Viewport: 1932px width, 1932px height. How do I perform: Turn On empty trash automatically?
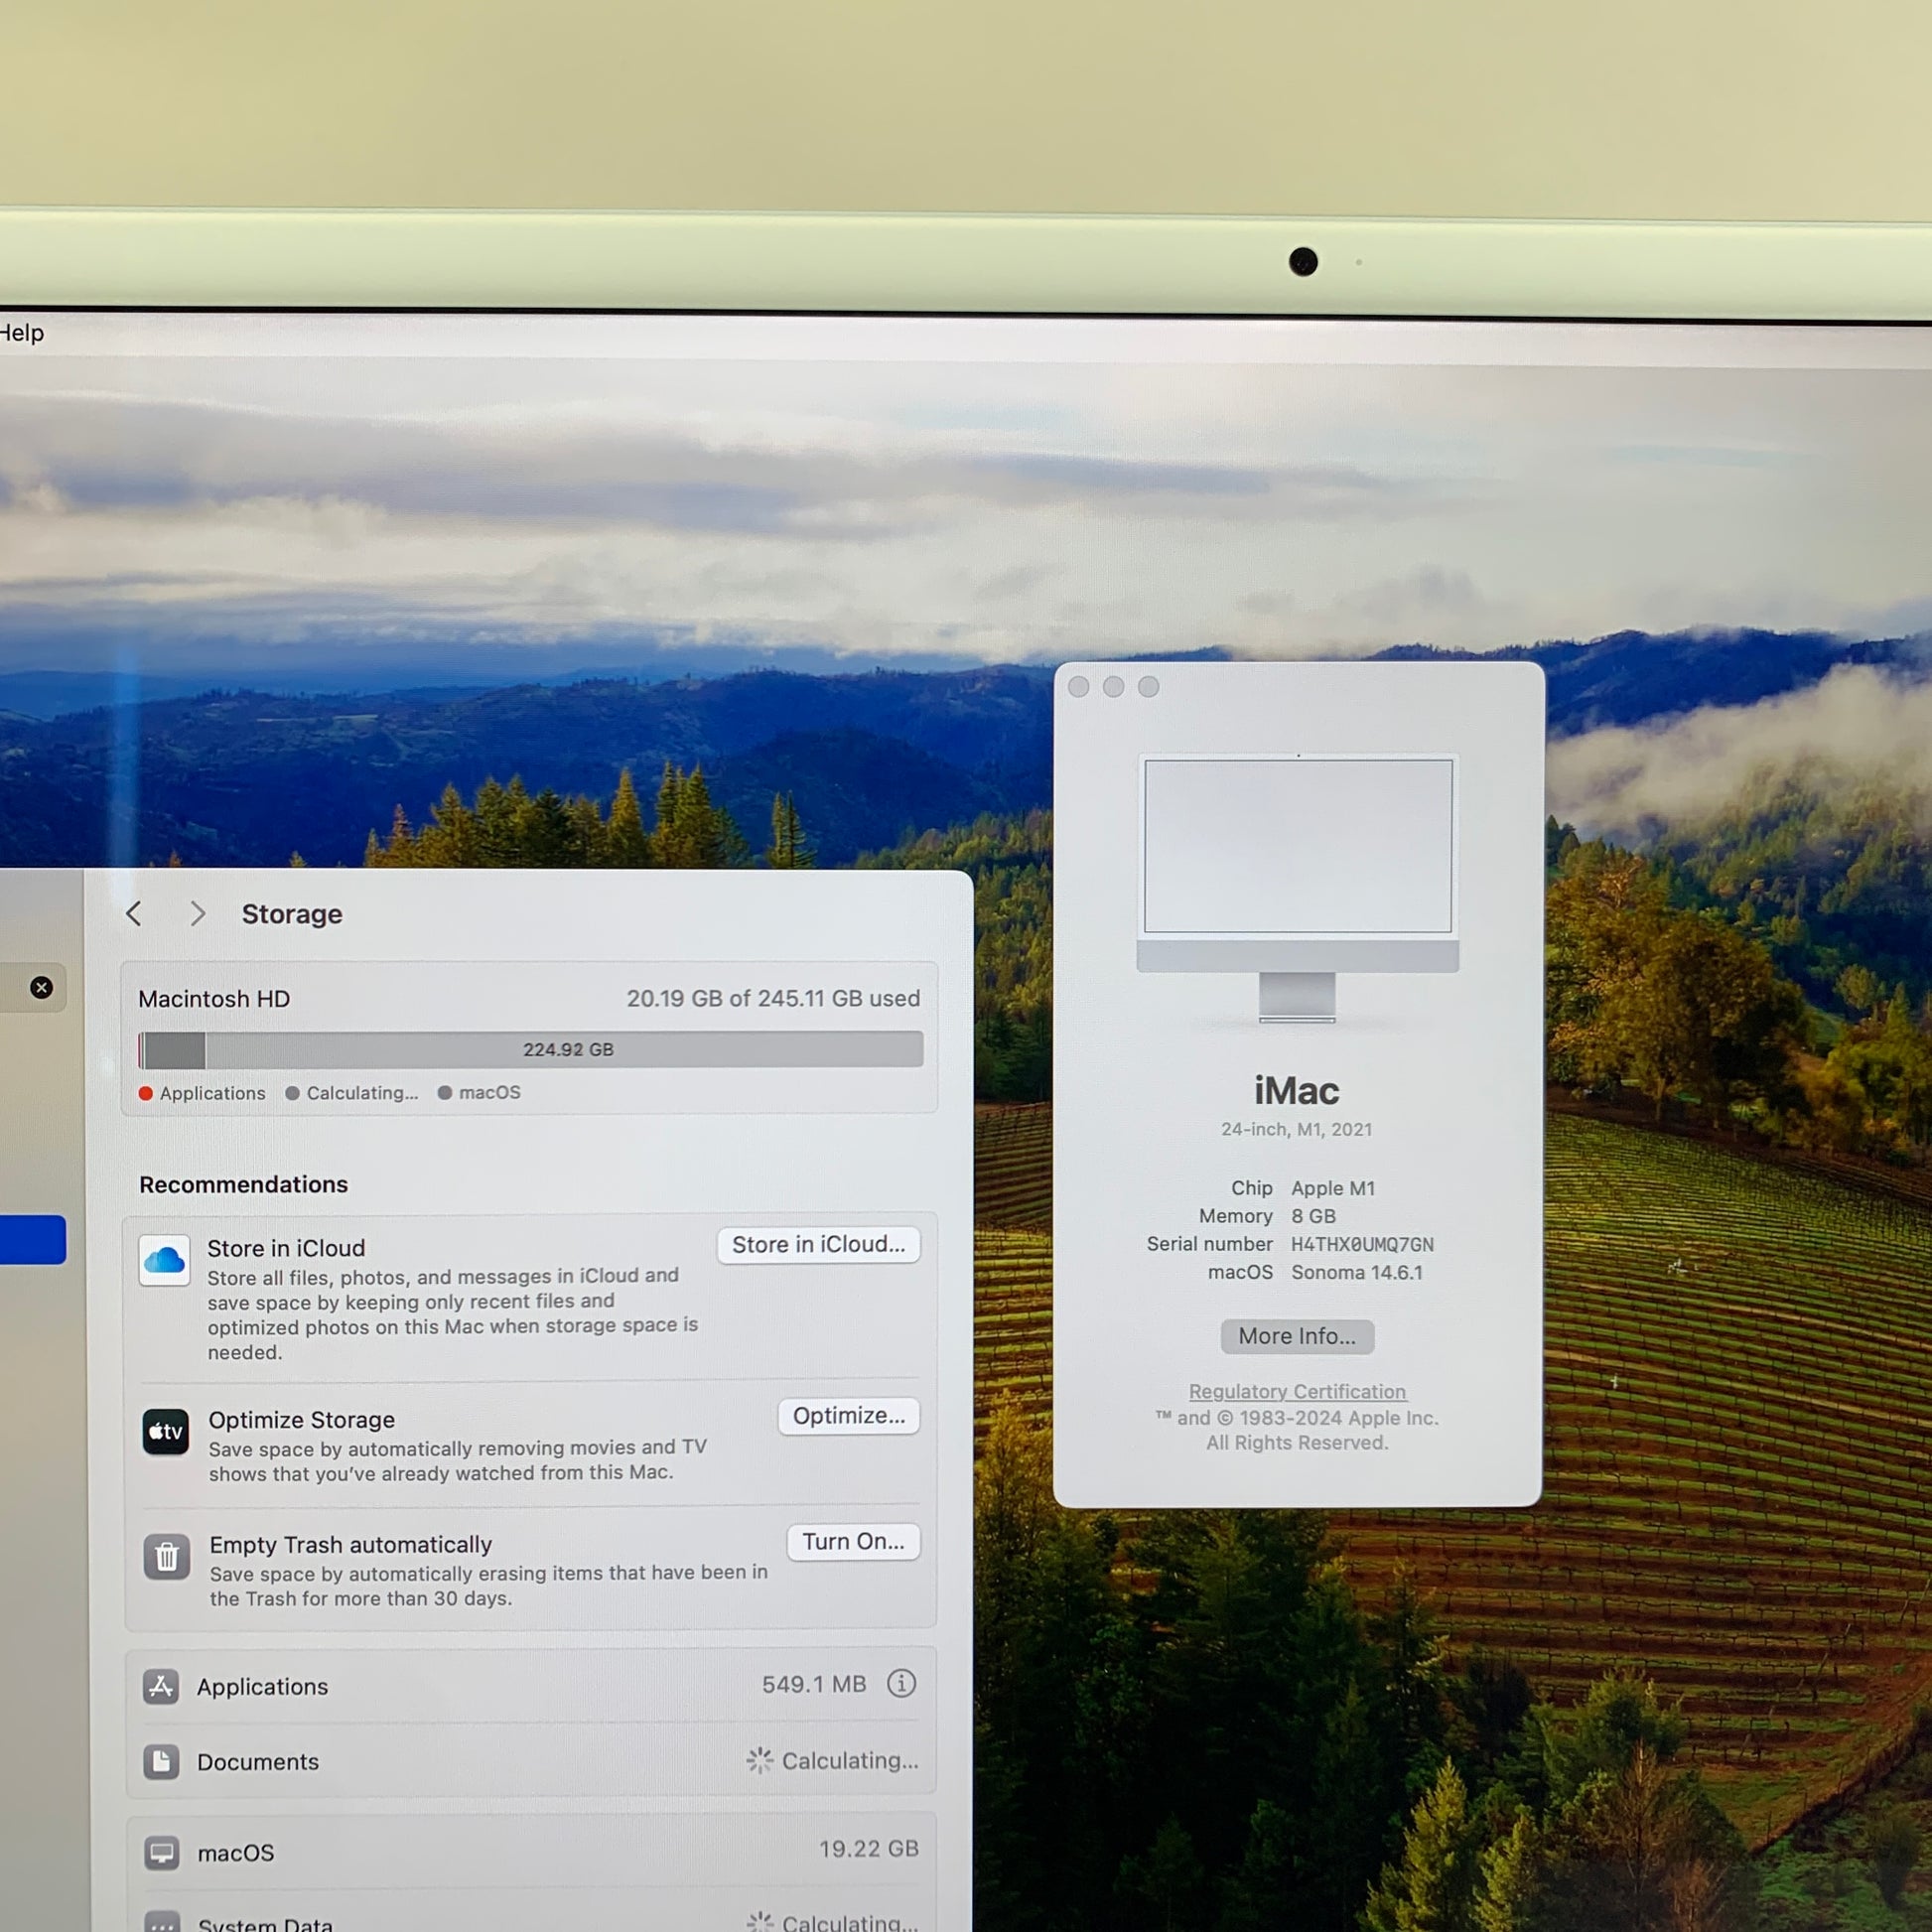[x=852, y=1541]
